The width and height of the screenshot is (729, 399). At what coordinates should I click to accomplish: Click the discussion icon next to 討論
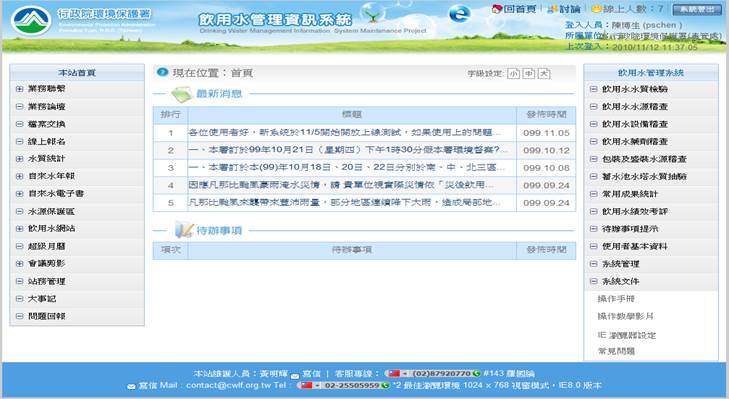(x=552, y=9)
